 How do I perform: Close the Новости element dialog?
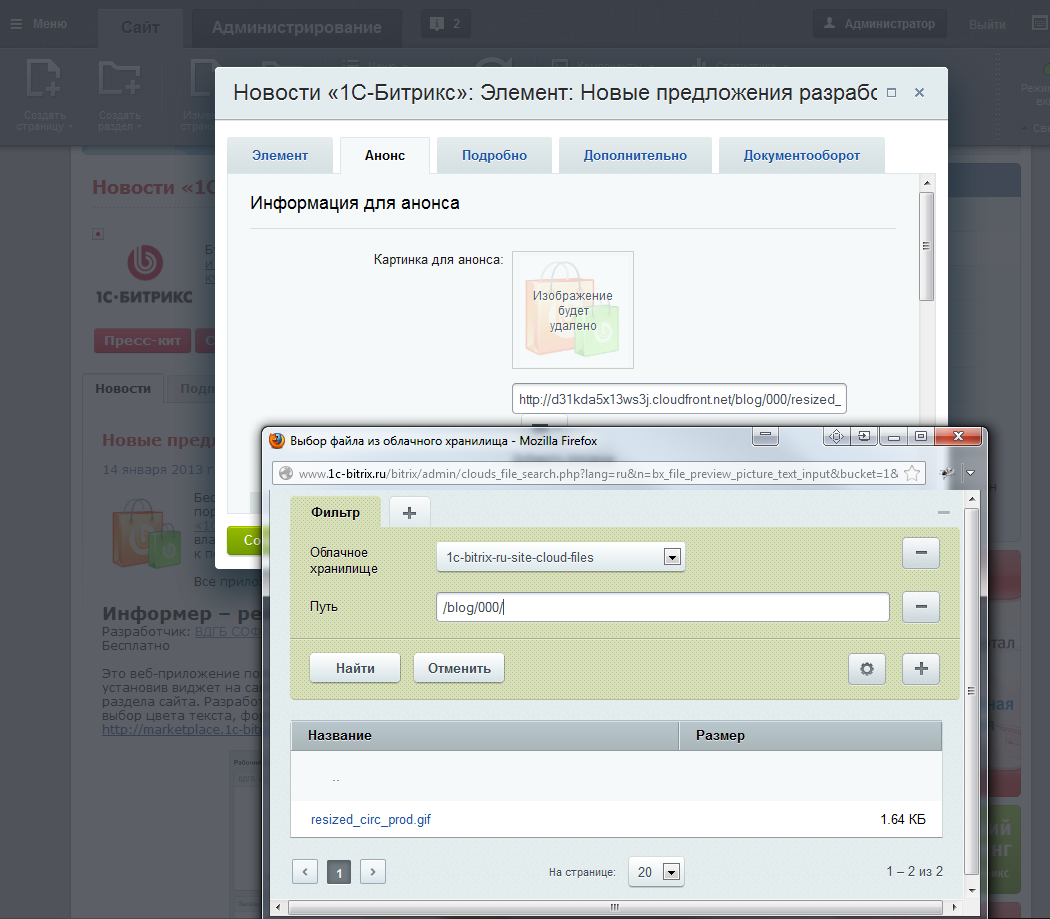pyautogui.click(x=919, y=92)
